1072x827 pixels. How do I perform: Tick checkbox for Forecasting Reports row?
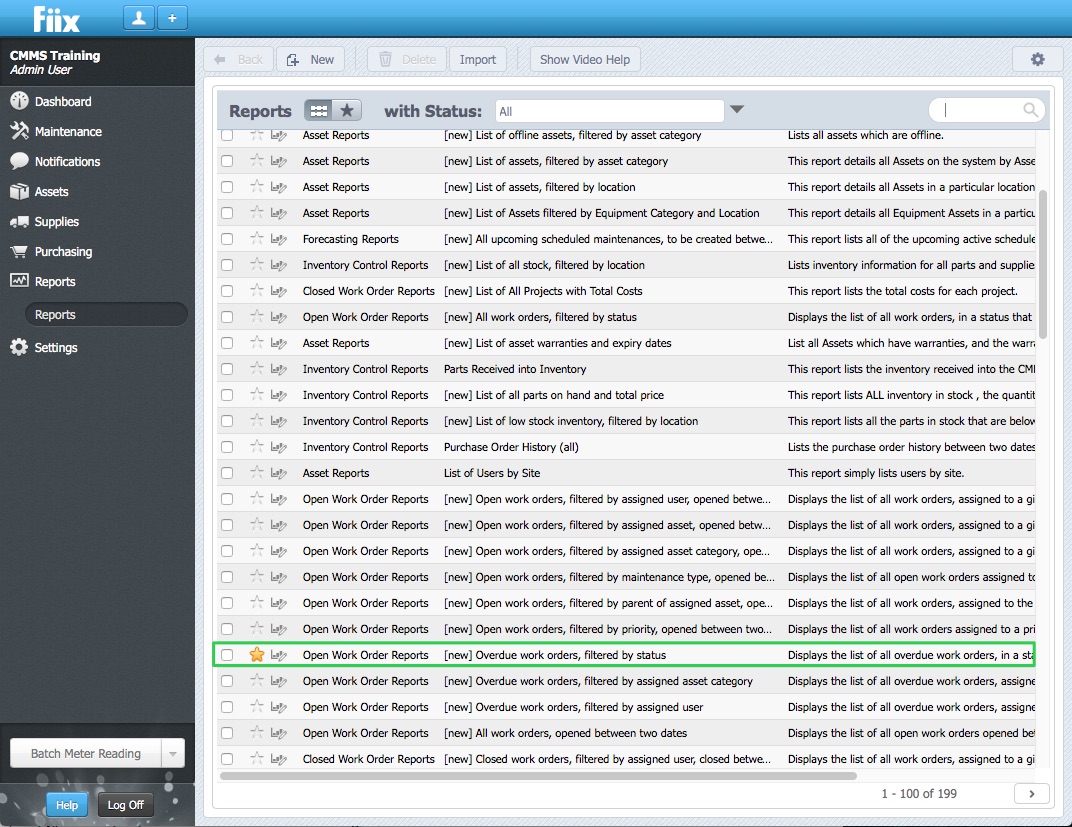tap(227, 239)
